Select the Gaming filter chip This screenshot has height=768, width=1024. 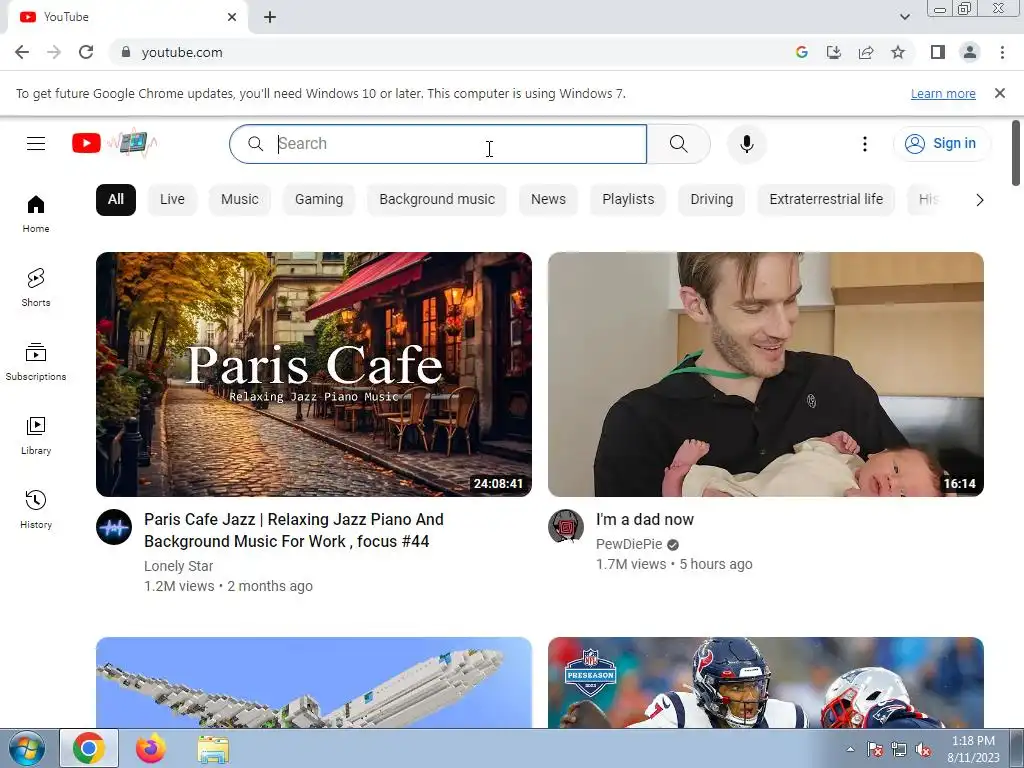pos(319,199)
